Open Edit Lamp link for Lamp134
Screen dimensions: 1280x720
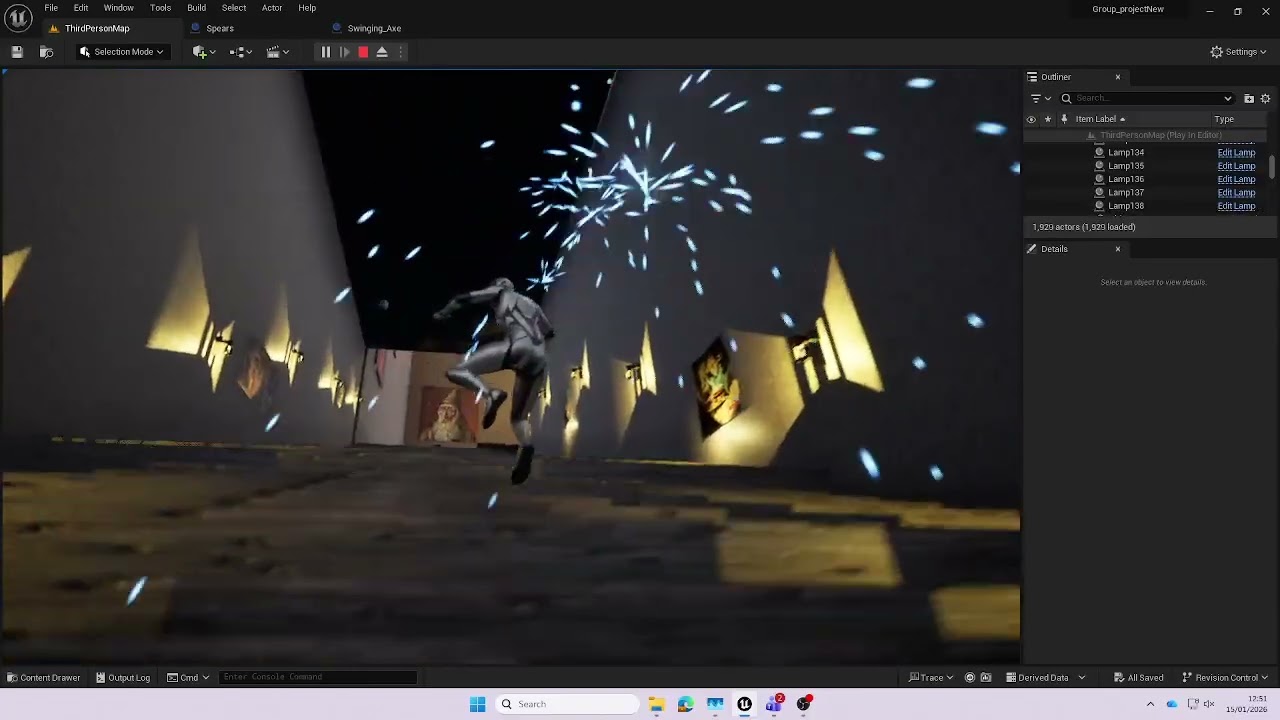1236,152
